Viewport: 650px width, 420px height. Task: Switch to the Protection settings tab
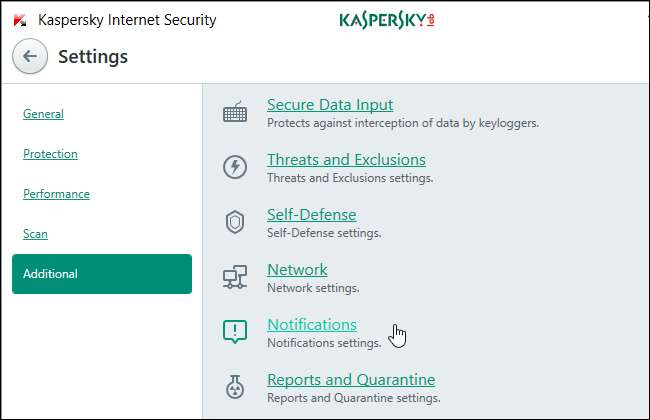coord(50,154)
